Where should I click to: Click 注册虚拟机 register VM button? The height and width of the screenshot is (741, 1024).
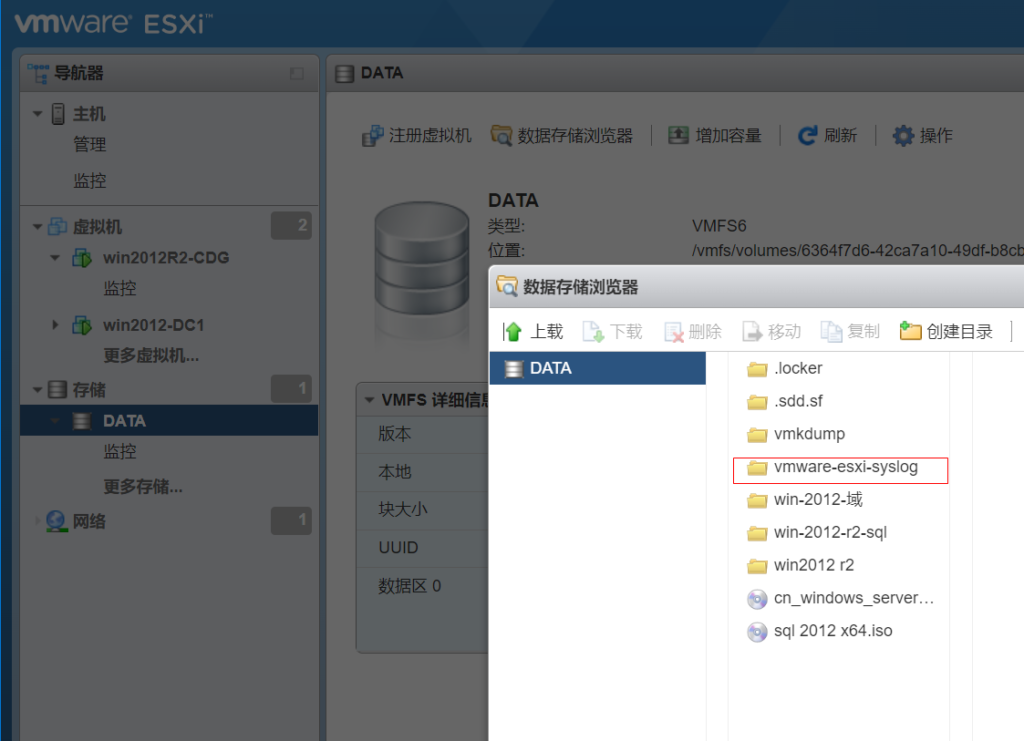417,135
